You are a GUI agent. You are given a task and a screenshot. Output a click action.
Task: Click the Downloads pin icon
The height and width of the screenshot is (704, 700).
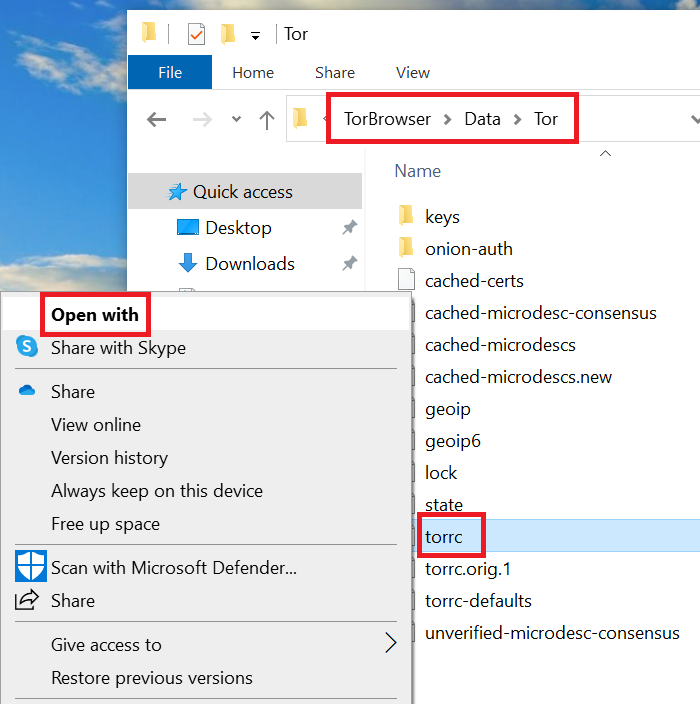[x=349, y=263]
